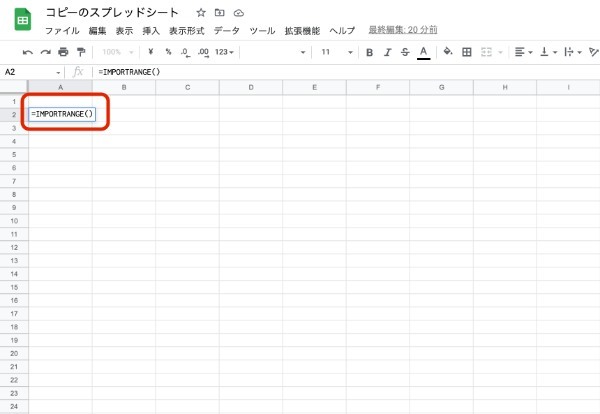Viewport: 600px width, 414px height.
Task: Expand merge cells dropdown arrow
Action: pos(500,52)
